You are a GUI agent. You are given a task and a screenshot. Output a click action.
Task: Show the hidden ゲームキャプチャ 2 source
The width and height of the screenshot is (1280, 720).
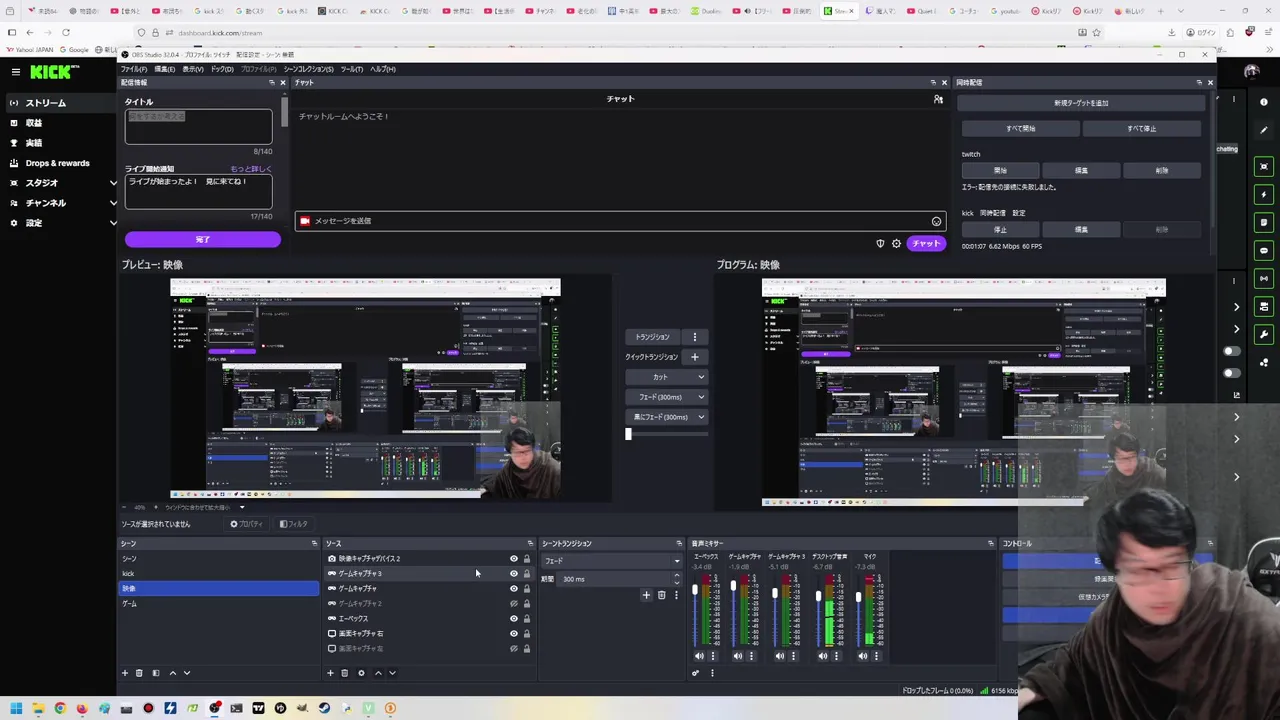click(514, 604)
